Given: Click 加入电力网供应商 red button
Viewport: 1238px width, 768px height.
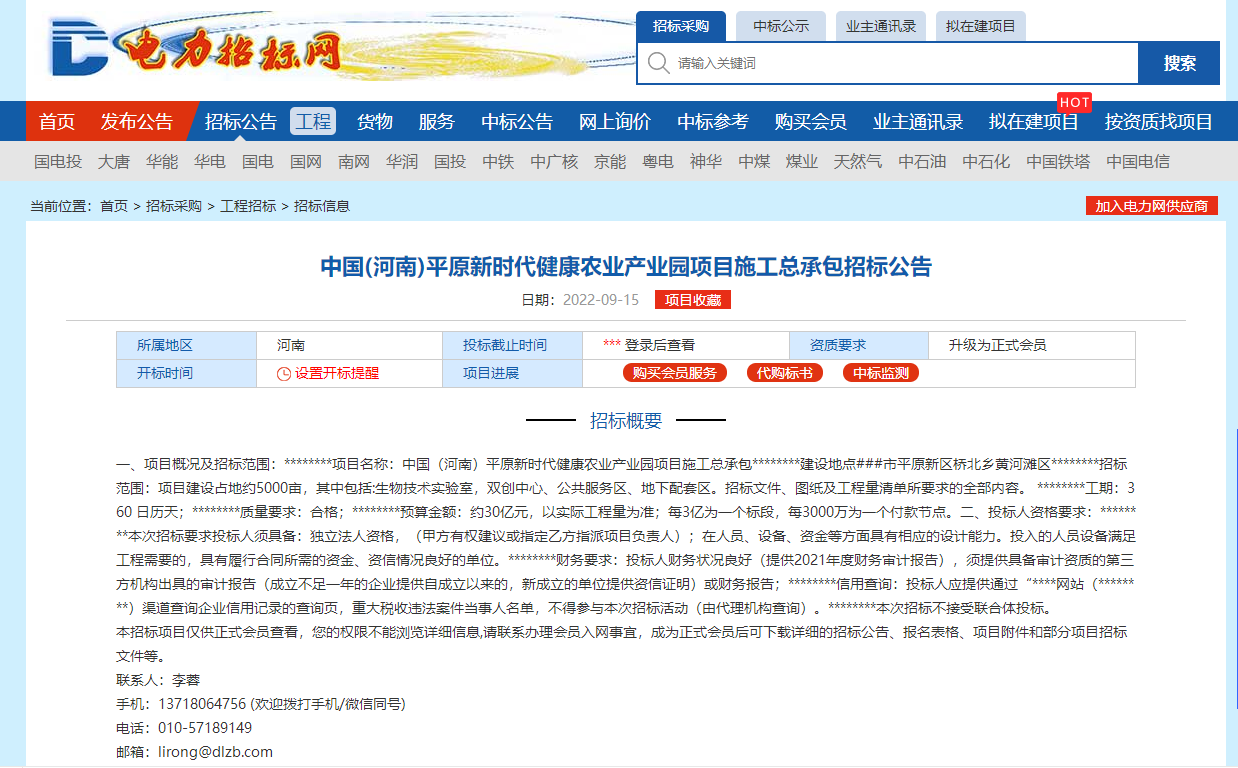Looking at the screenshot, I should [1151, 206].
